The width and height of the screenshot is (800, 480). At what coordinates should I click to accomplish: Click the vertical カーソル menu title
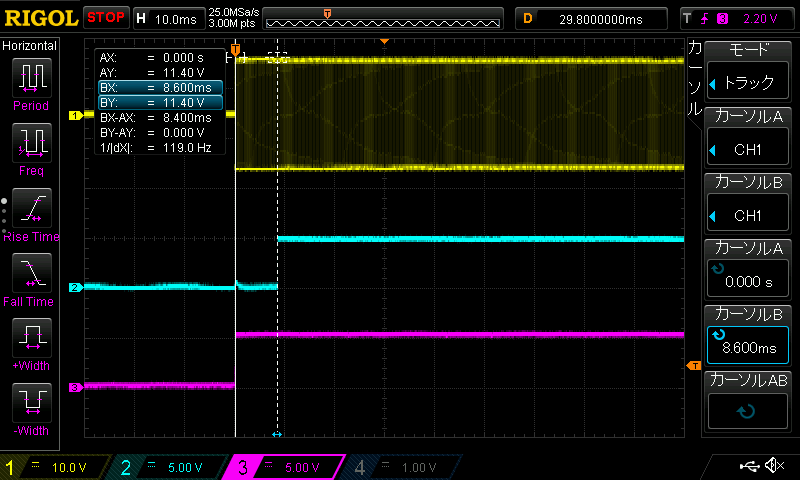coord(695,79)
